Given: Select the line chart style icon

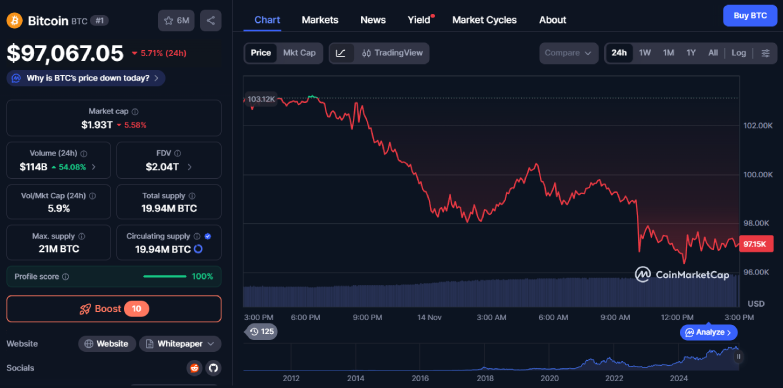Looking at the screenshot, I should [x=341, y=53].
